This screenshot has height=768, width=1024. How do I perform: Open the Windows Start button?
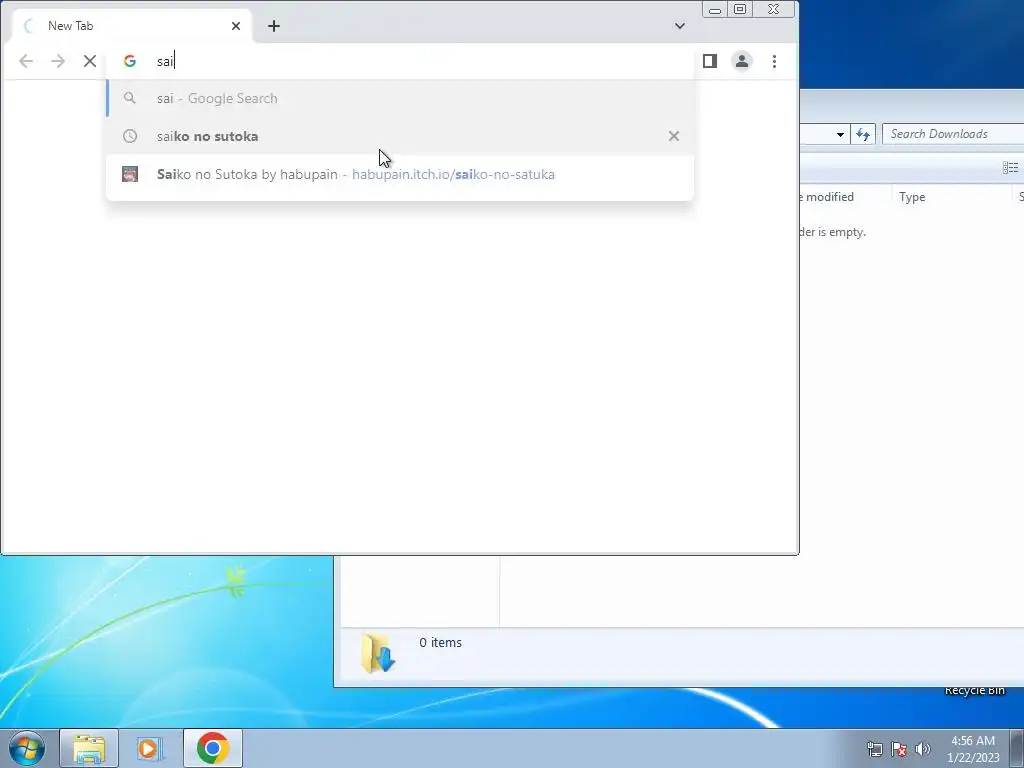coord(27,748)
